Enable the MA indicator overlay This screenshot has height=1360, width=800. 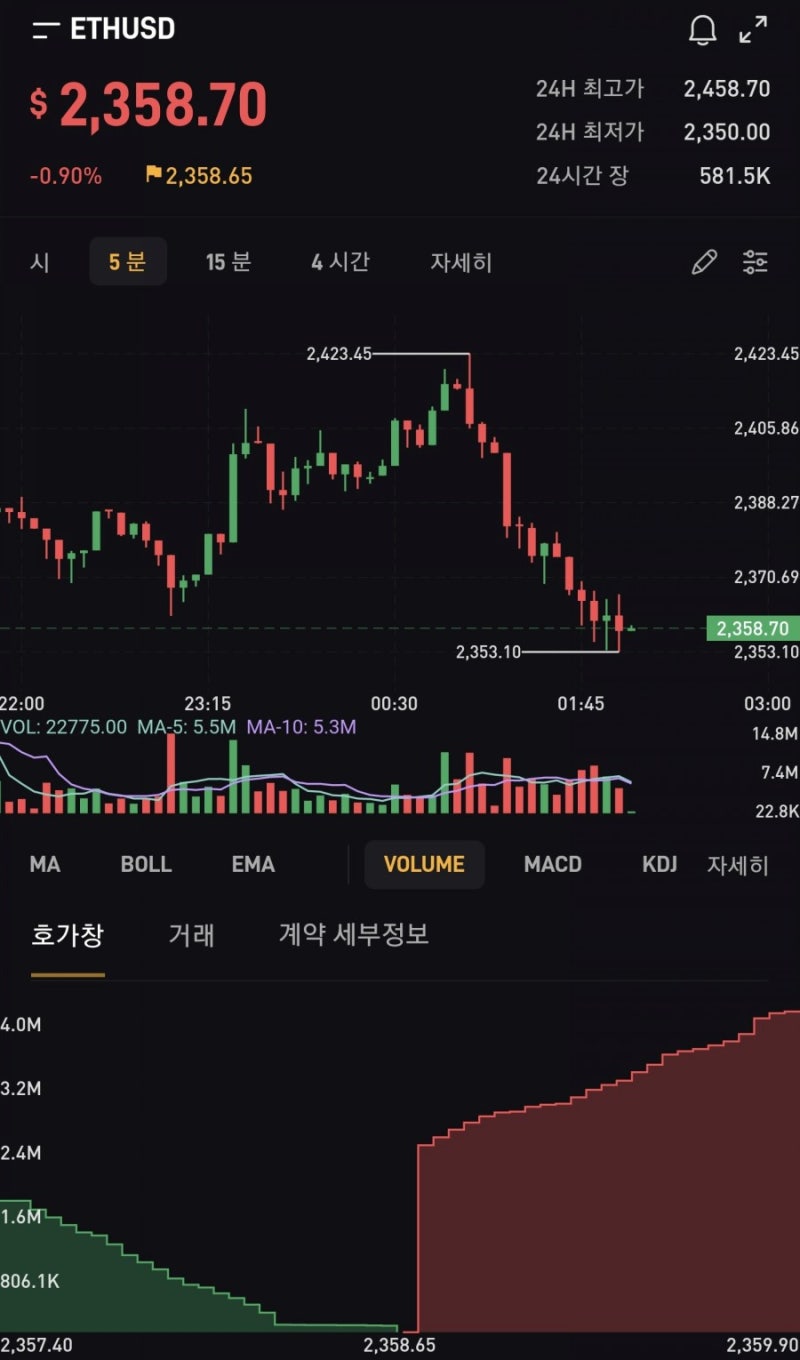click(45, 864)
